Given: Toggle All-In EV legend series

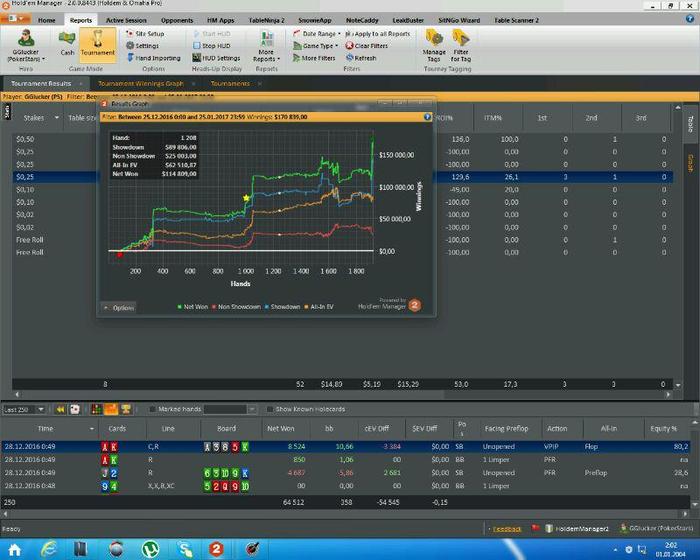Looking at the screenshot, I should tap(319, 307).
